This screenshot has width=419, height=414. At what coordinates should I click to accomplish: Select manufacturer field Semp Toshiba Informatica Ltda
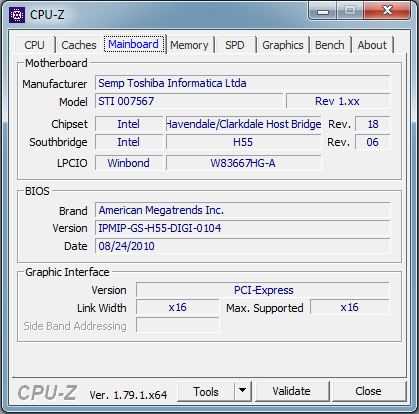[x=243, y=83]
